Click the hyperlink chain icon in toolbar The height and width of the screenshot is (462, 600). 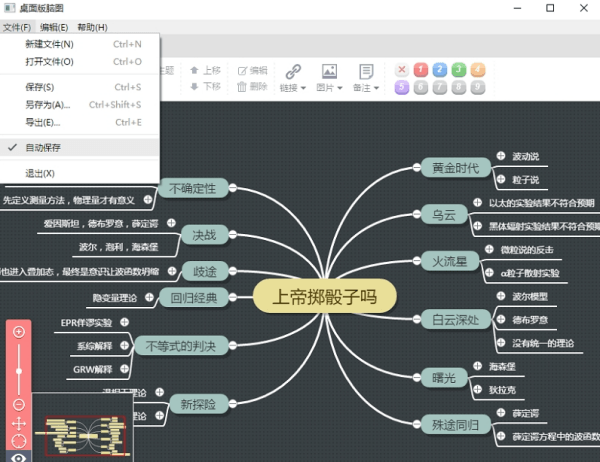293,71
